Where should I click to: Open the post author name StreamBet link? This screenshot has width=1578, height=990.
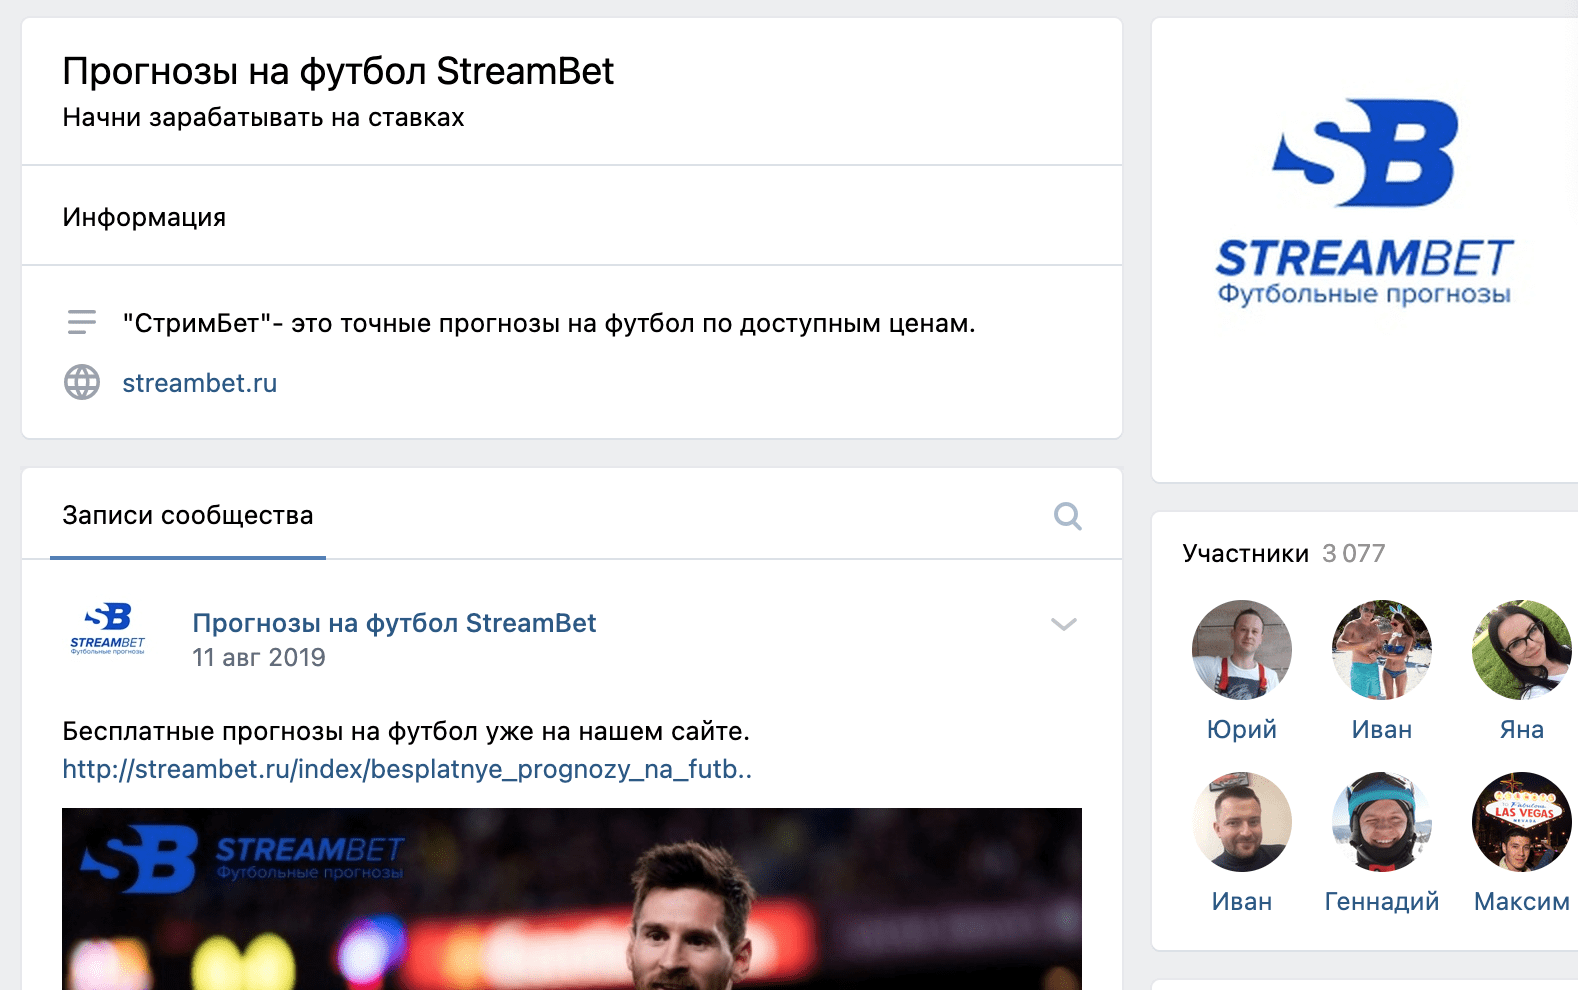[x=394, y=623]
